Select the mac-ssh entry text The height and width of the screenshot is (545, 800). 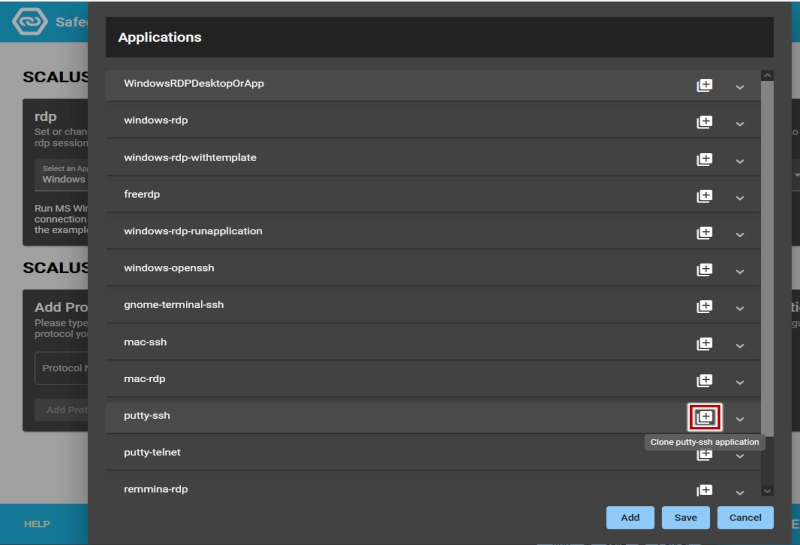pyautogui.click(x=145, y=342)
